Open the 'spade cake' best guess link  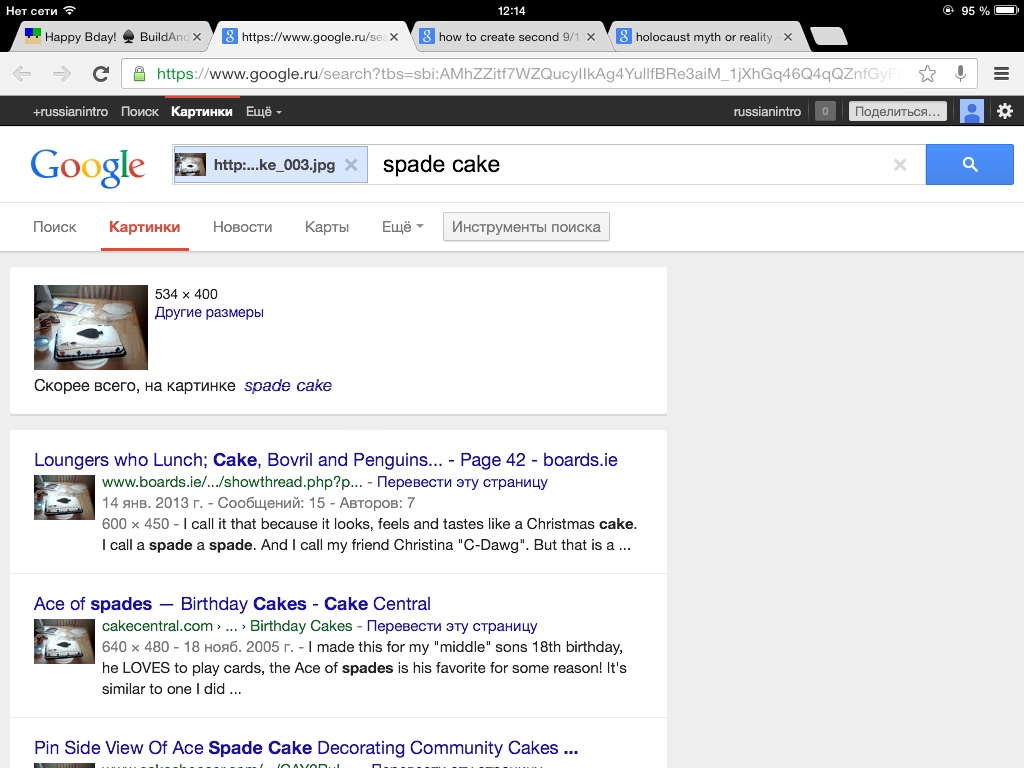click(x=288, y=385)
